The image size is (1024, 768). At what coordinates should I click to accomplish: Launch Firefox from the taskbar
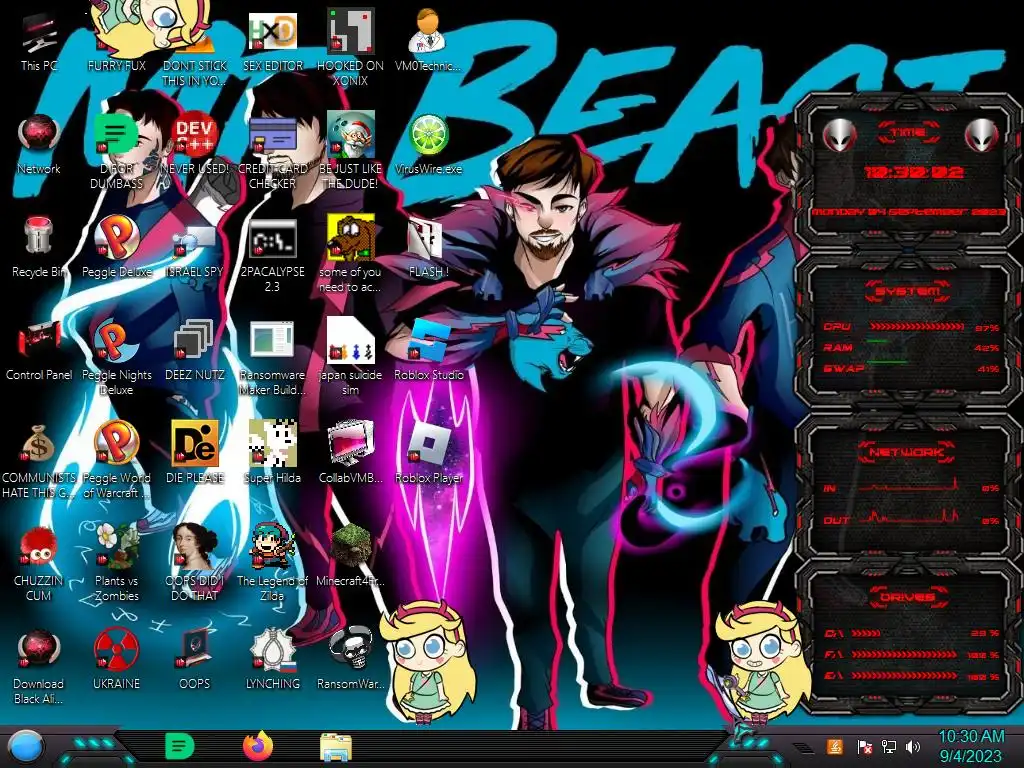point(257,746)
